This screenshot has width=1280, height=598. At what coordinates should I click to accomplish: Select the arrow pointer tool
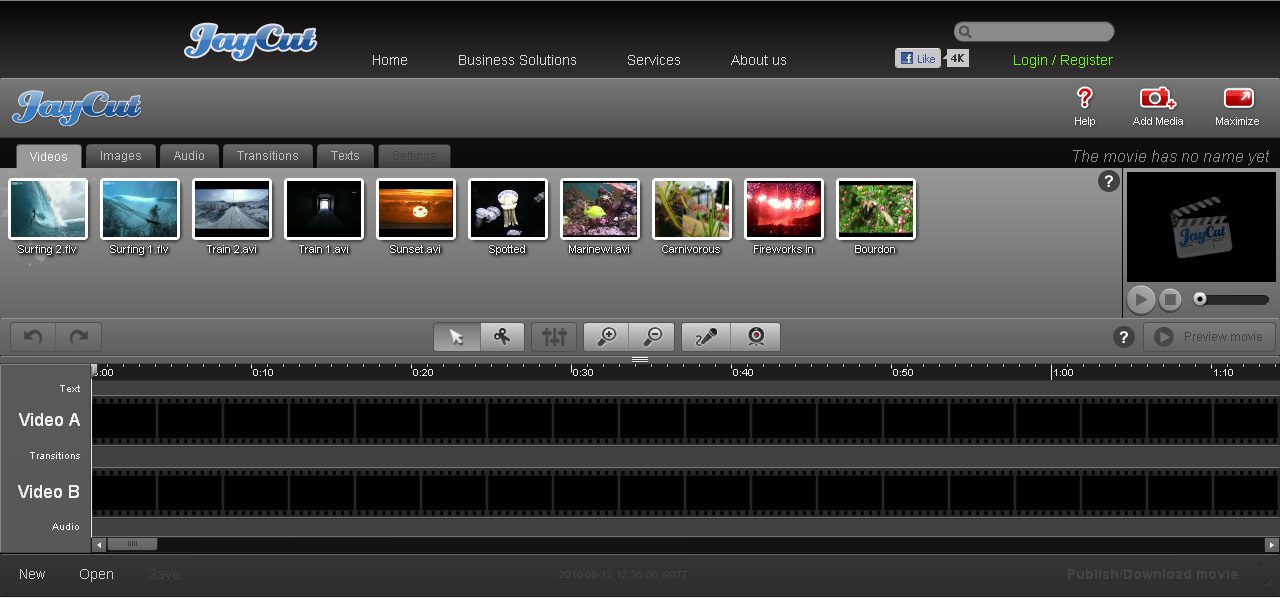tap(457, 337)
